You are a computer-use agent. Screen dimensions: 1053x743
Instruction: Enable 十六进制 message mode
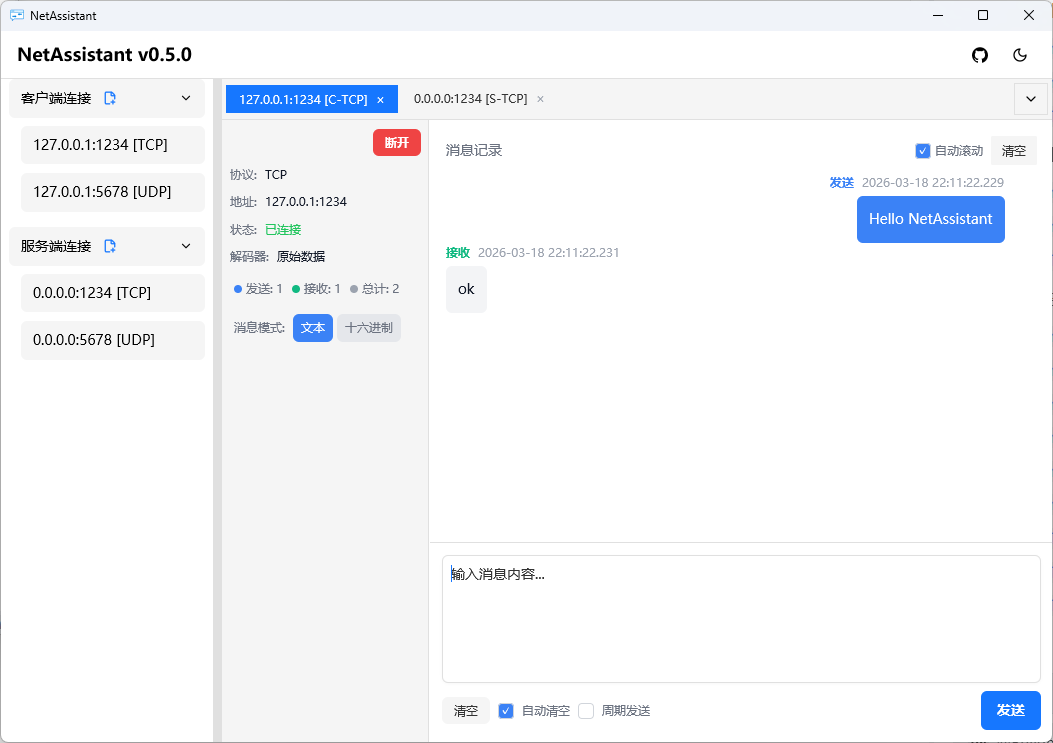tap(370, 327)
